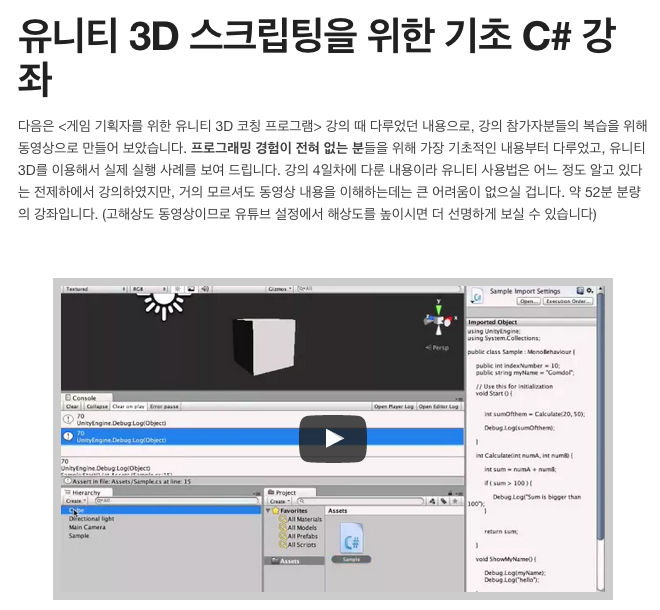The width and height of the screenshot is (660, 610).
Task: Click the Project panel lock icon
Action: click(450, 493)
